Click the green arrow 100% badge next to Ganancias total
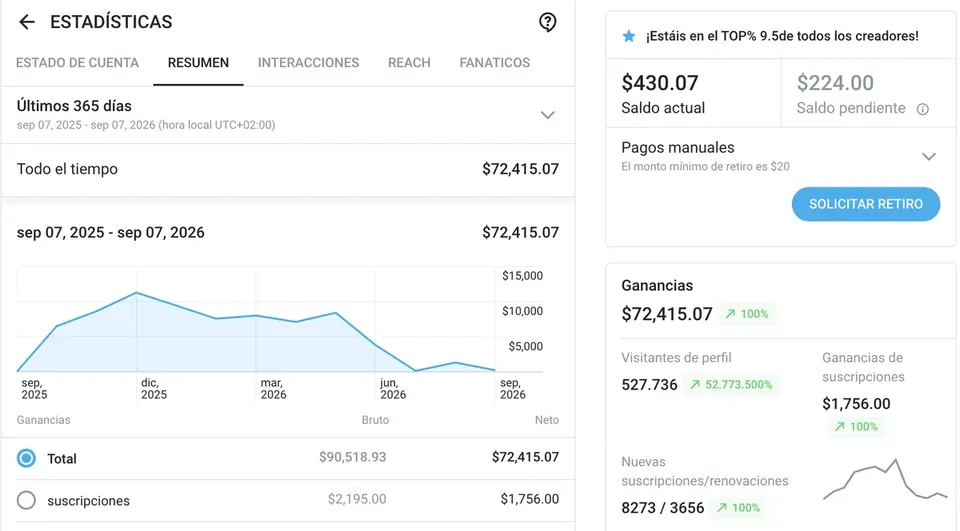This screenshot has width=960, height=531. [747, 314]
